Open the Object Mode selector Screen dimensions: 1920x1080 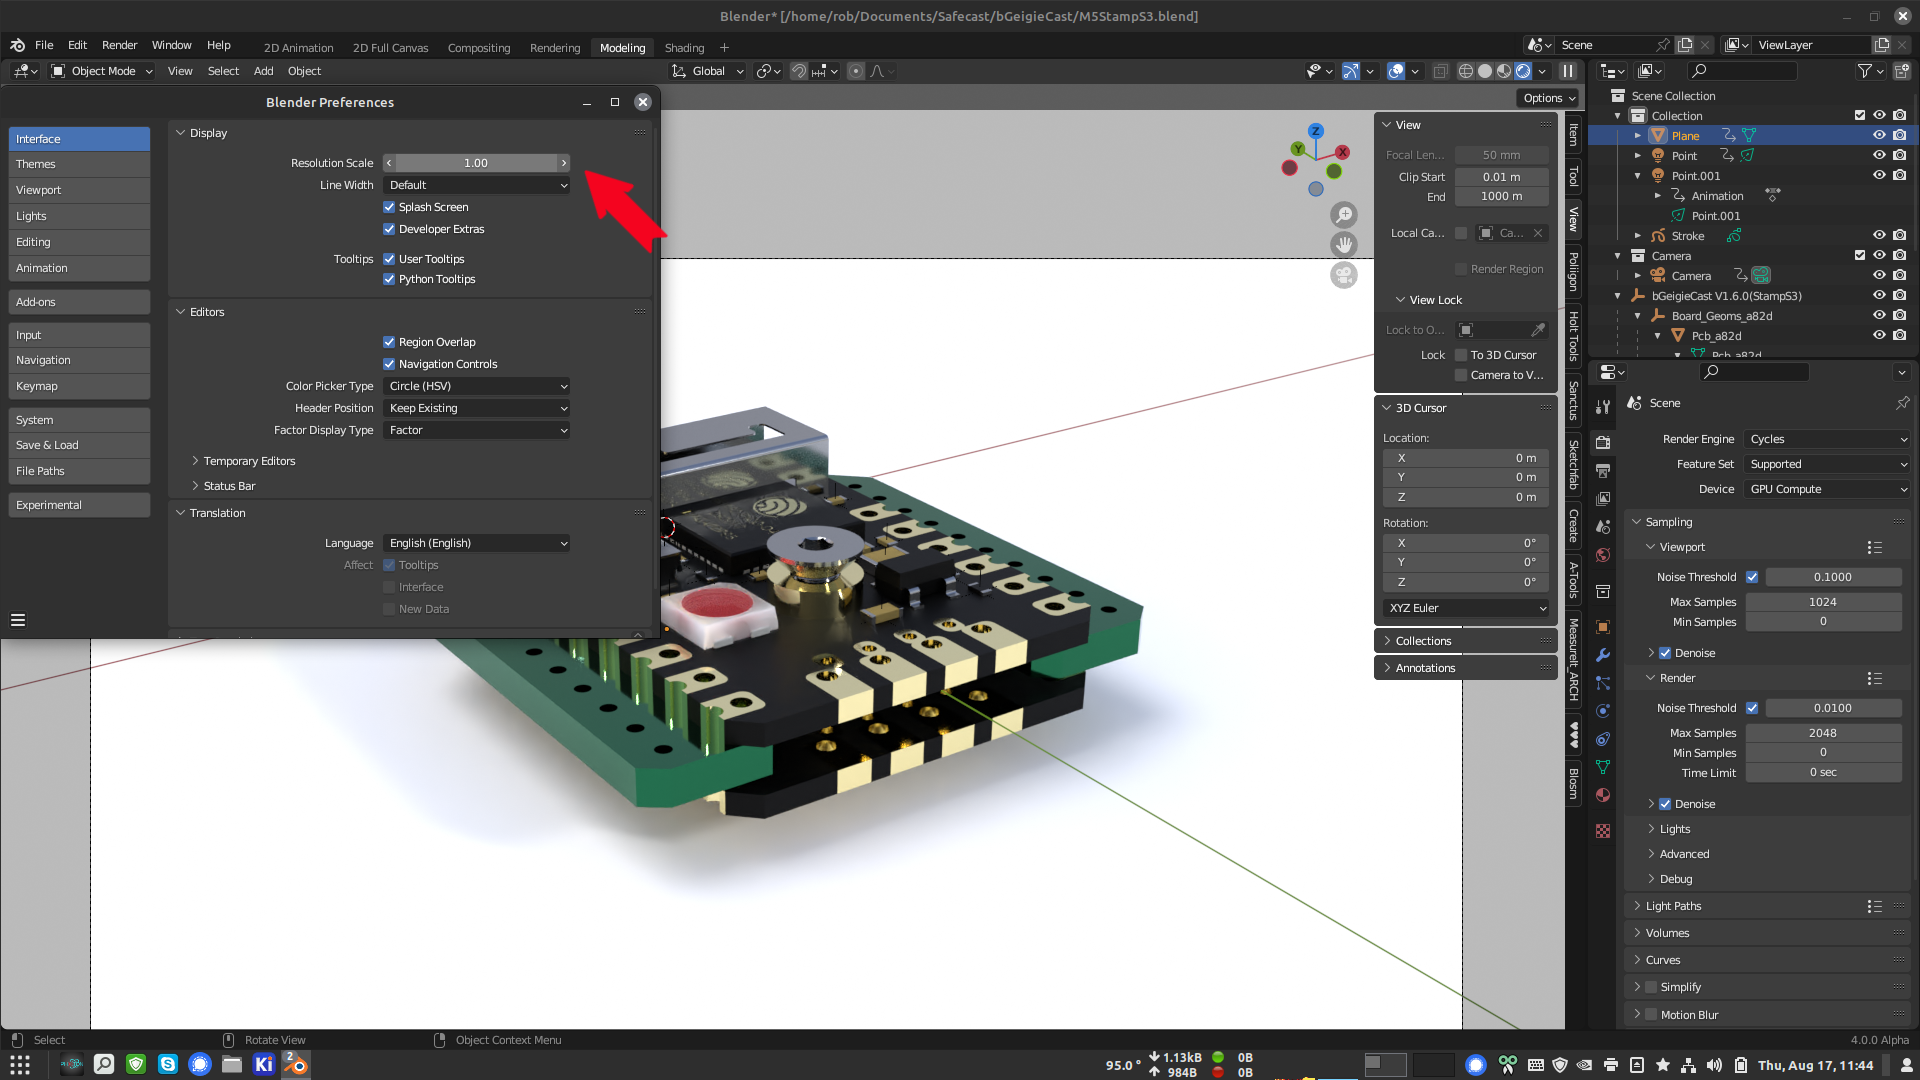(101, 71)
